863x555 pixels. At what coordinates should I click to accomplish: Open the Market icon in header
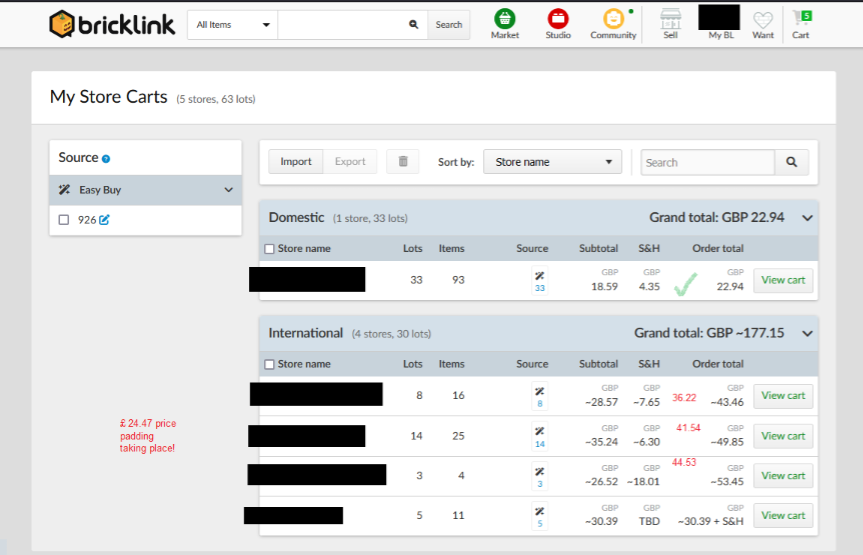pos(505,20)
